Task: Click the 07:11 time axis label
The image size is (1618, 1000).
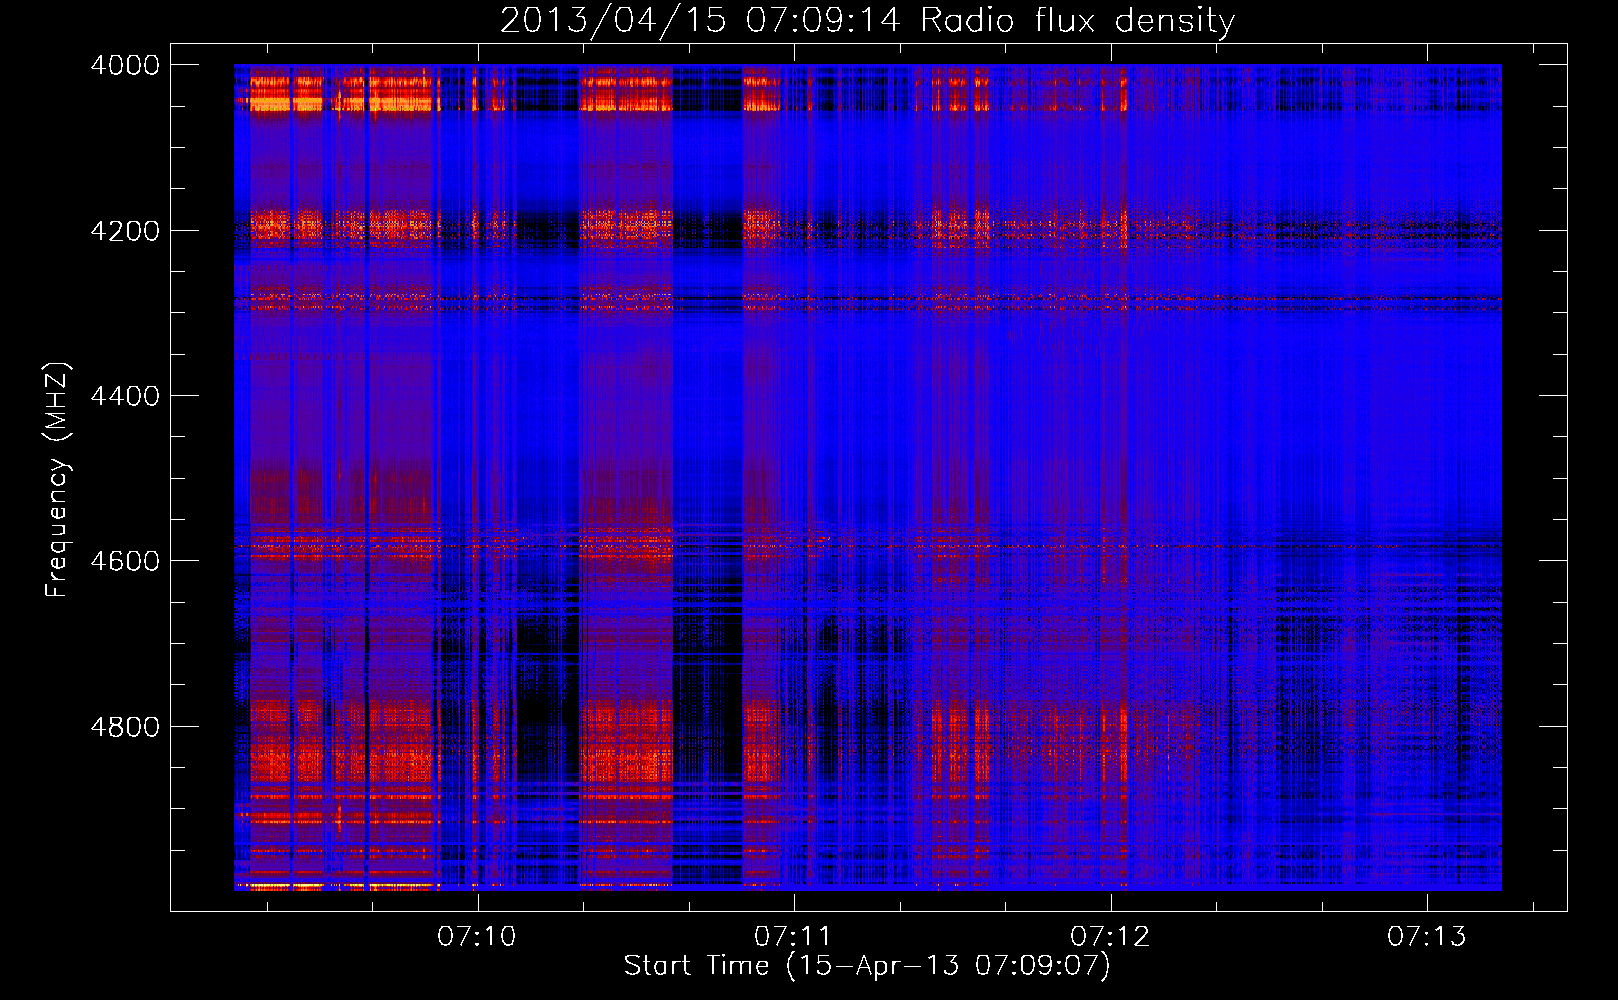Action: coord(794,936)
